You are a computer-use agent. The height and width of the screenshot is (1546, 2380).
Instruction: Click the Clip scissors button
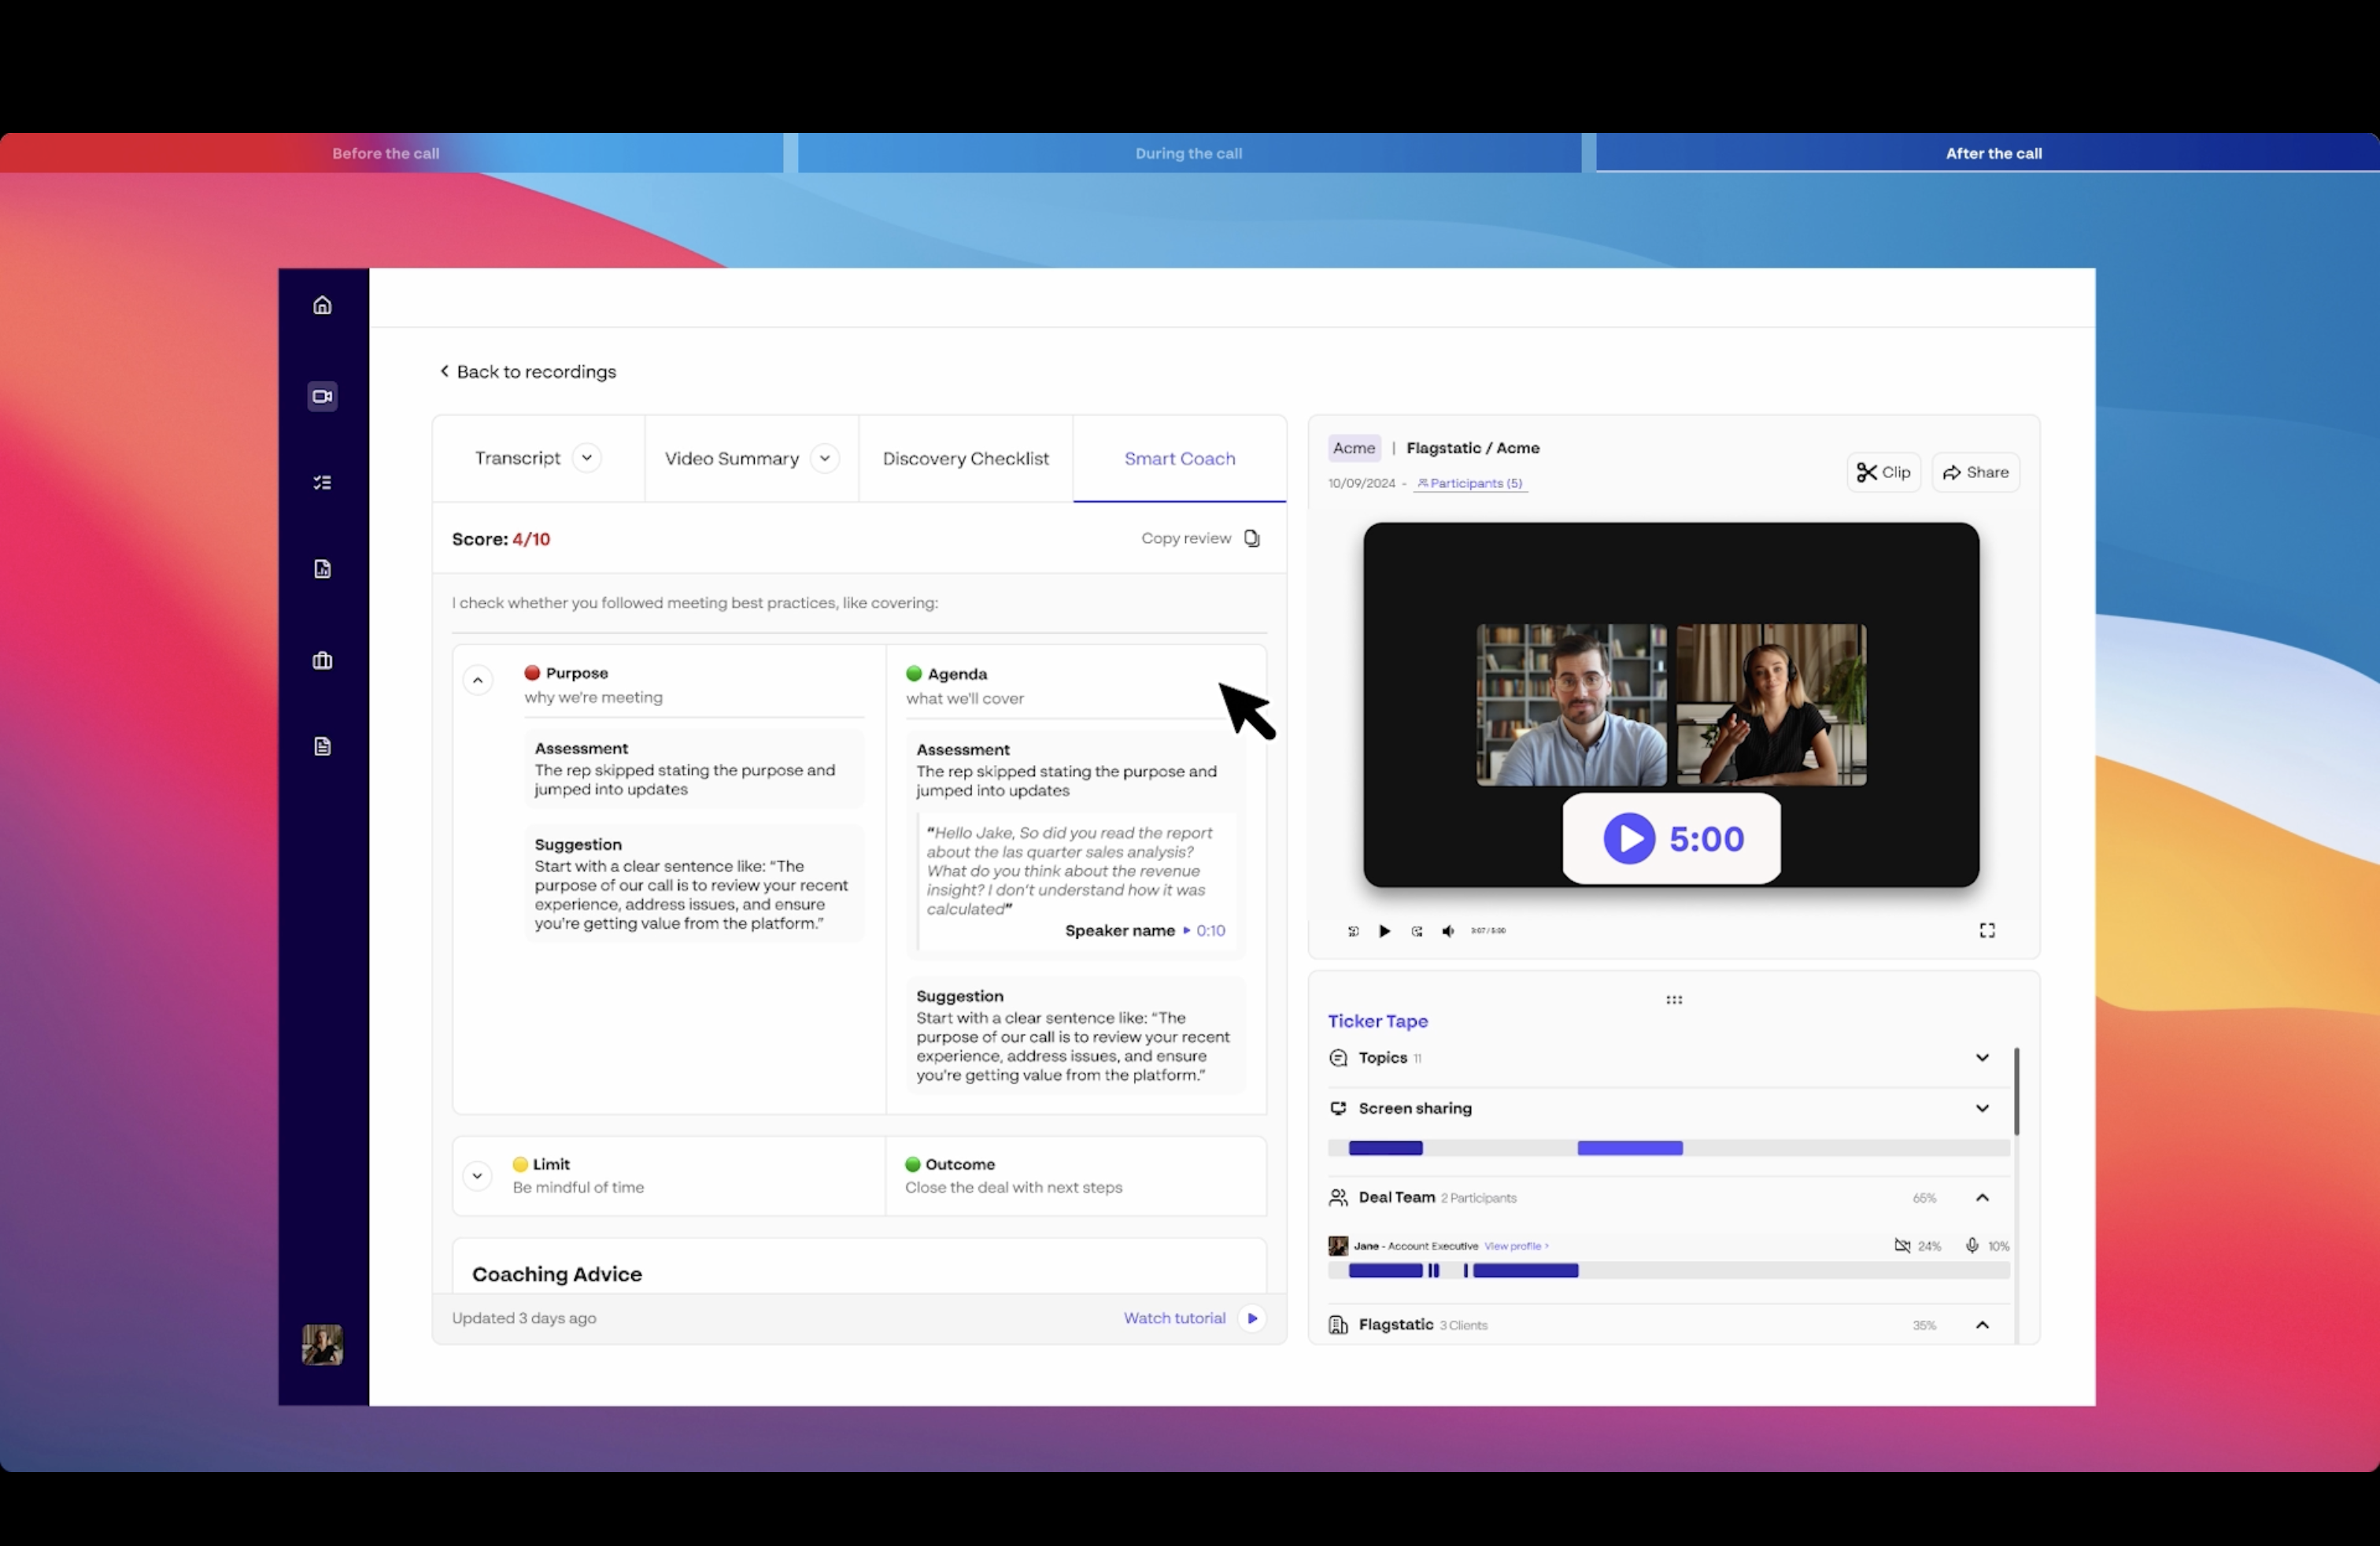tap(1883, 472)
